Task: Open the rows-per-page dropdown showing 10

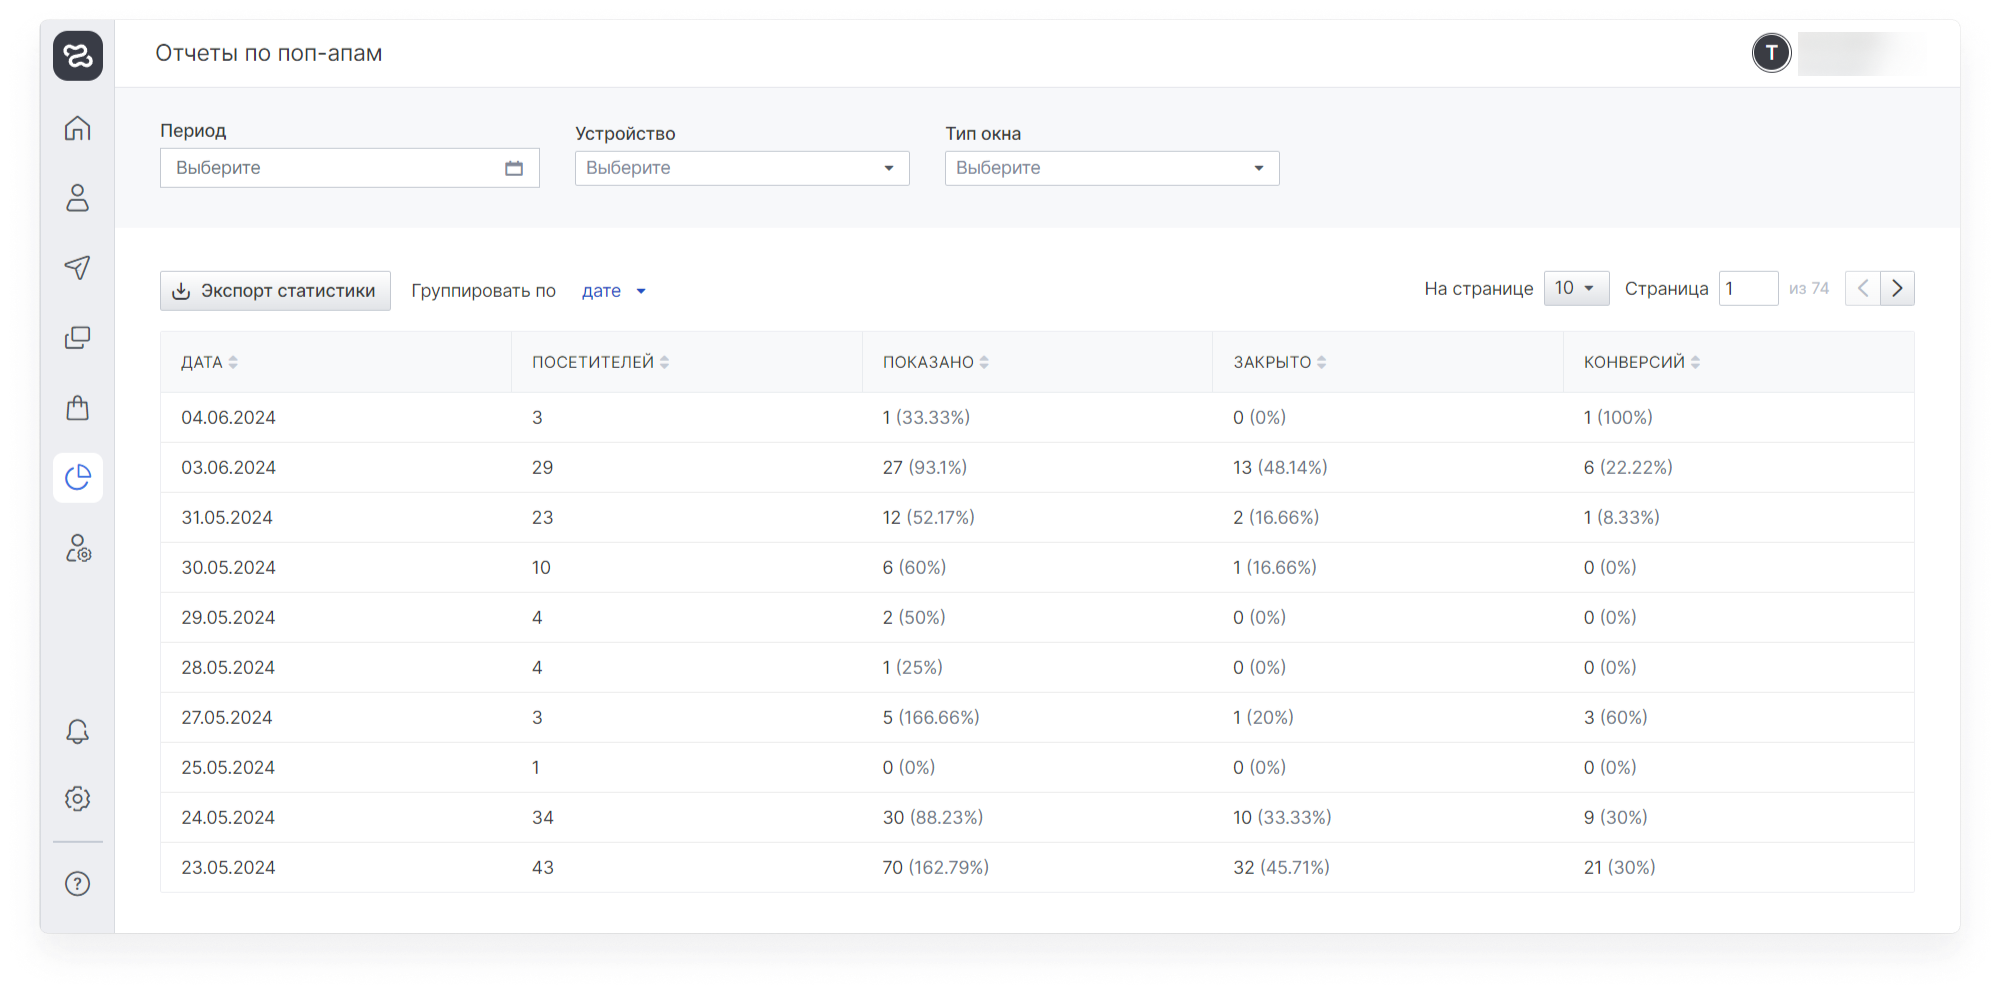Action: tap(1576, 288)
